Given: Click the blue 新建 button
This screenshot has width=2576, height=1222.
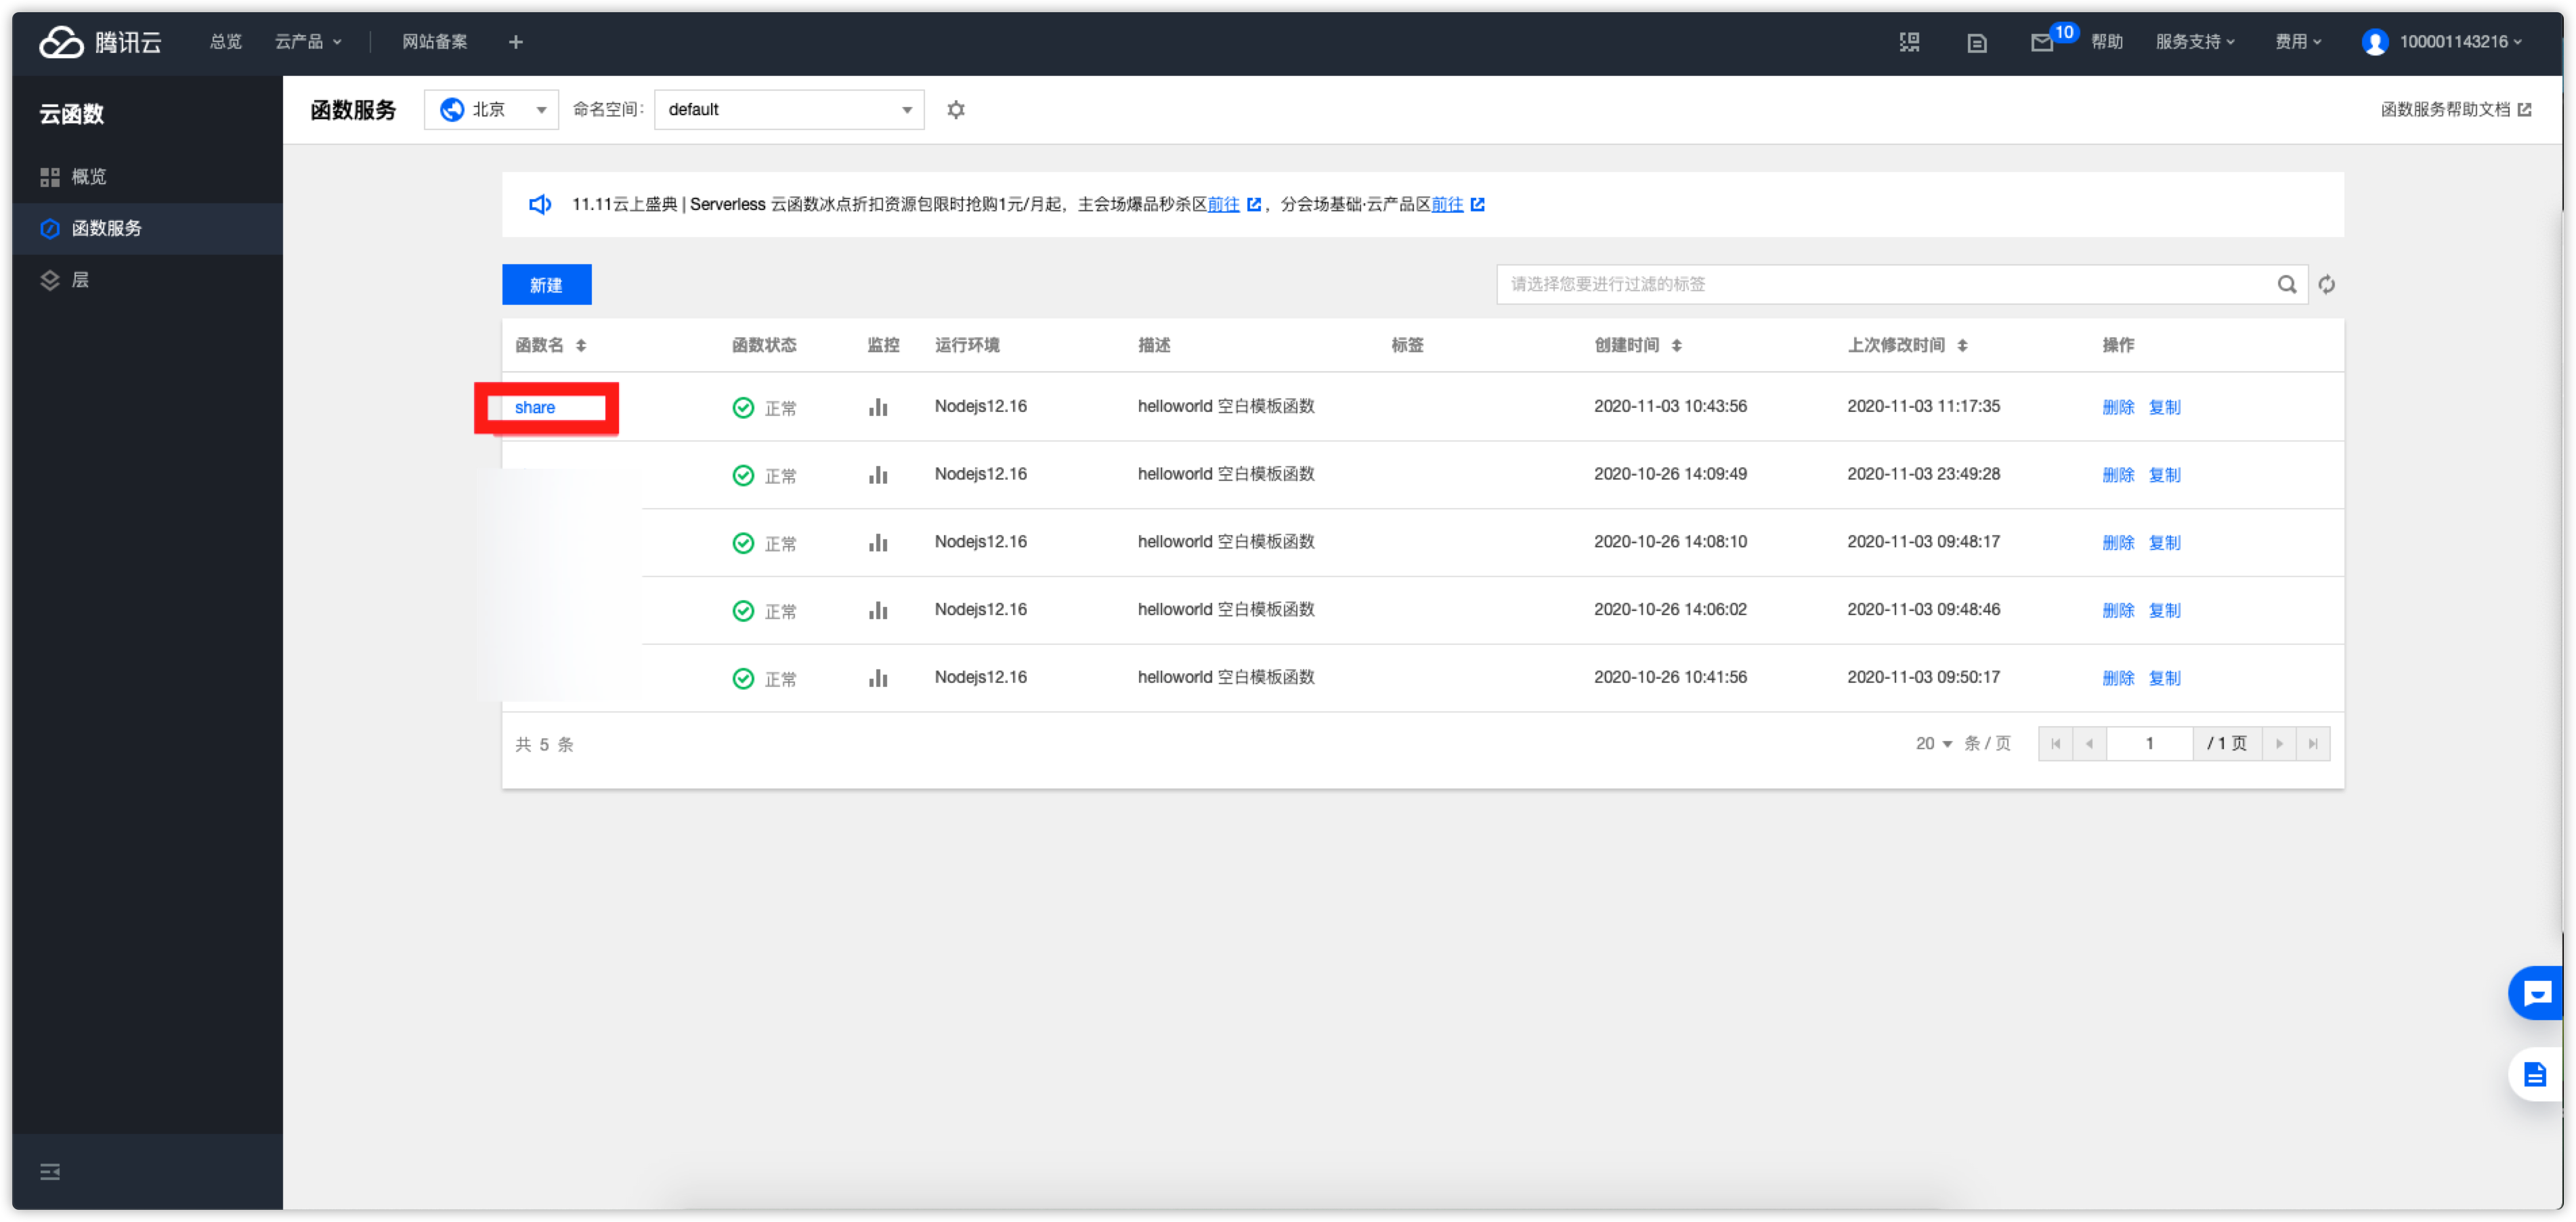Looking at the screenshot, I should (x=546, y=285).
